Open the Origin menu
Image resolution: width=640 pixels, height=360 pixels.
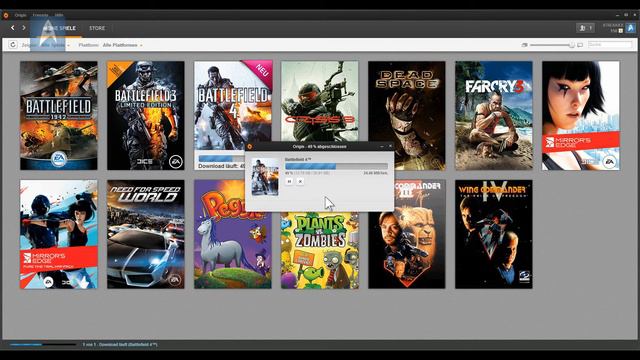[x=20, y=15]
